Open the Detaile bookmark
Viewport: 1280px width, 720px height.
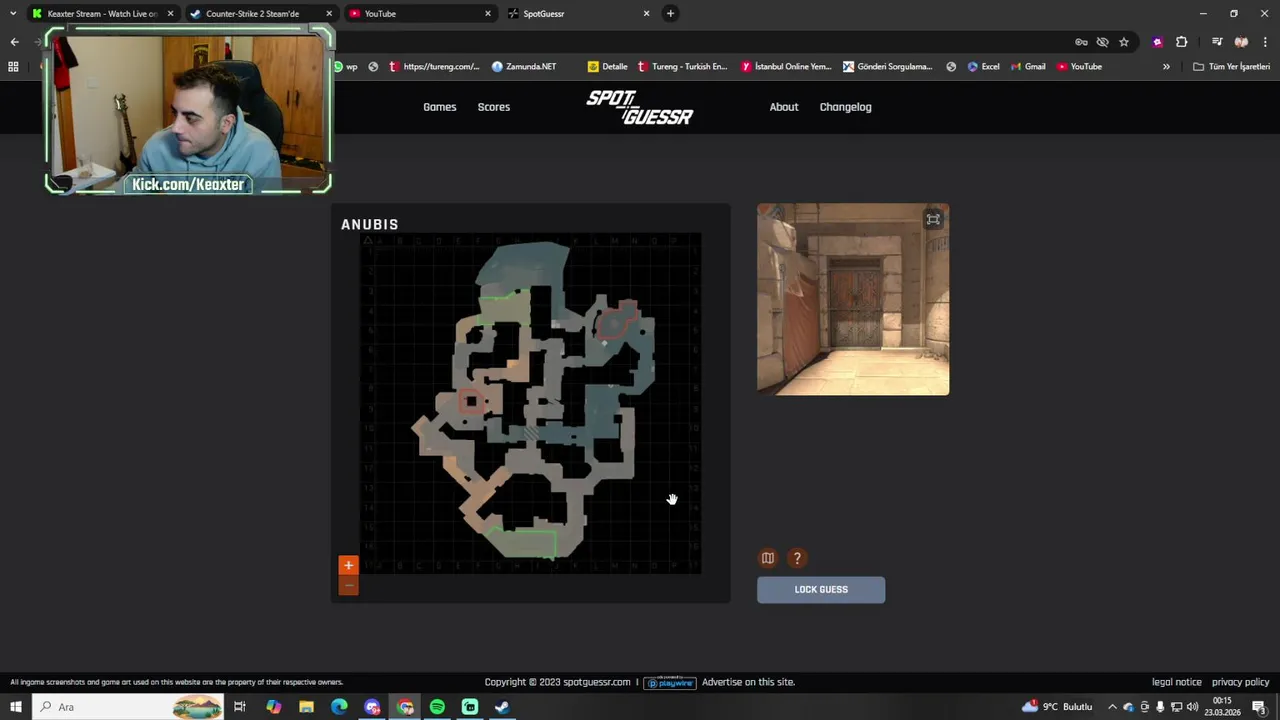pyautogui.click(x=608, y=67)
